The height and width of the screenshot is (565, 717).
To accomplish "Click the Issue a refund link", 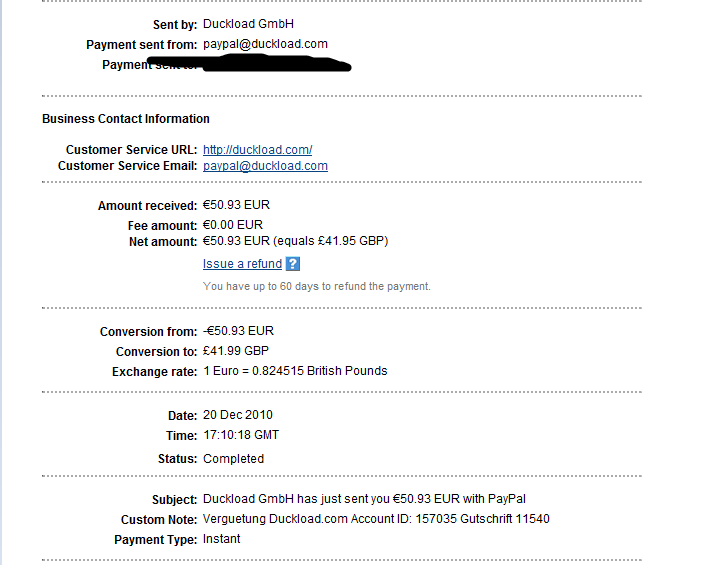I will coord(242,264).
